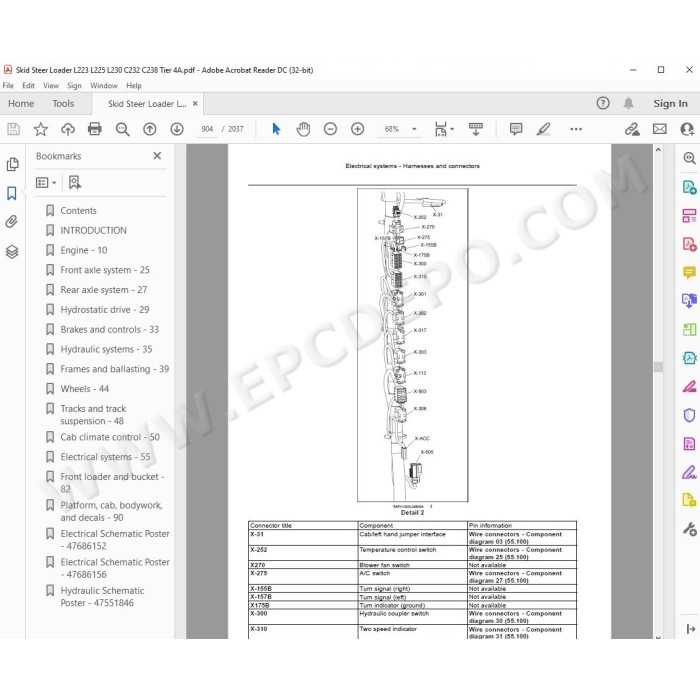
Task: Close the Bookmarks panel
Action: coord(157,156)
